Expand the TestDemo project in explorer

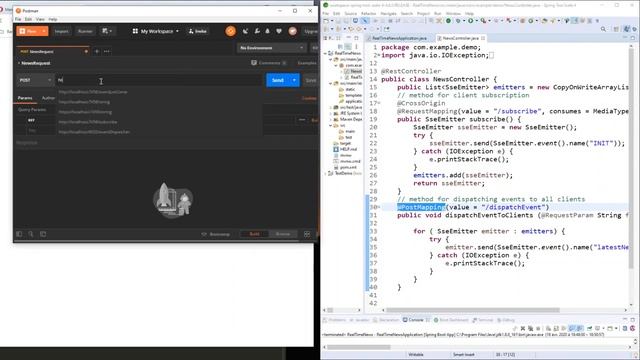(326, 173)
